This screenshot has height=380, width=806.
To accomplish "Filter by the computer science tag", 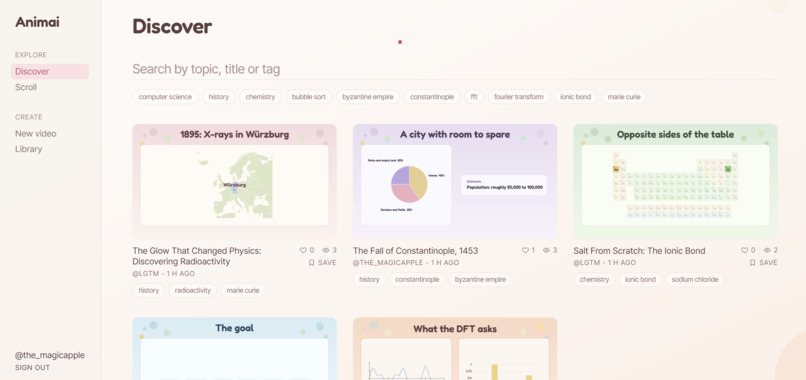I will click(x=165, y=97).
